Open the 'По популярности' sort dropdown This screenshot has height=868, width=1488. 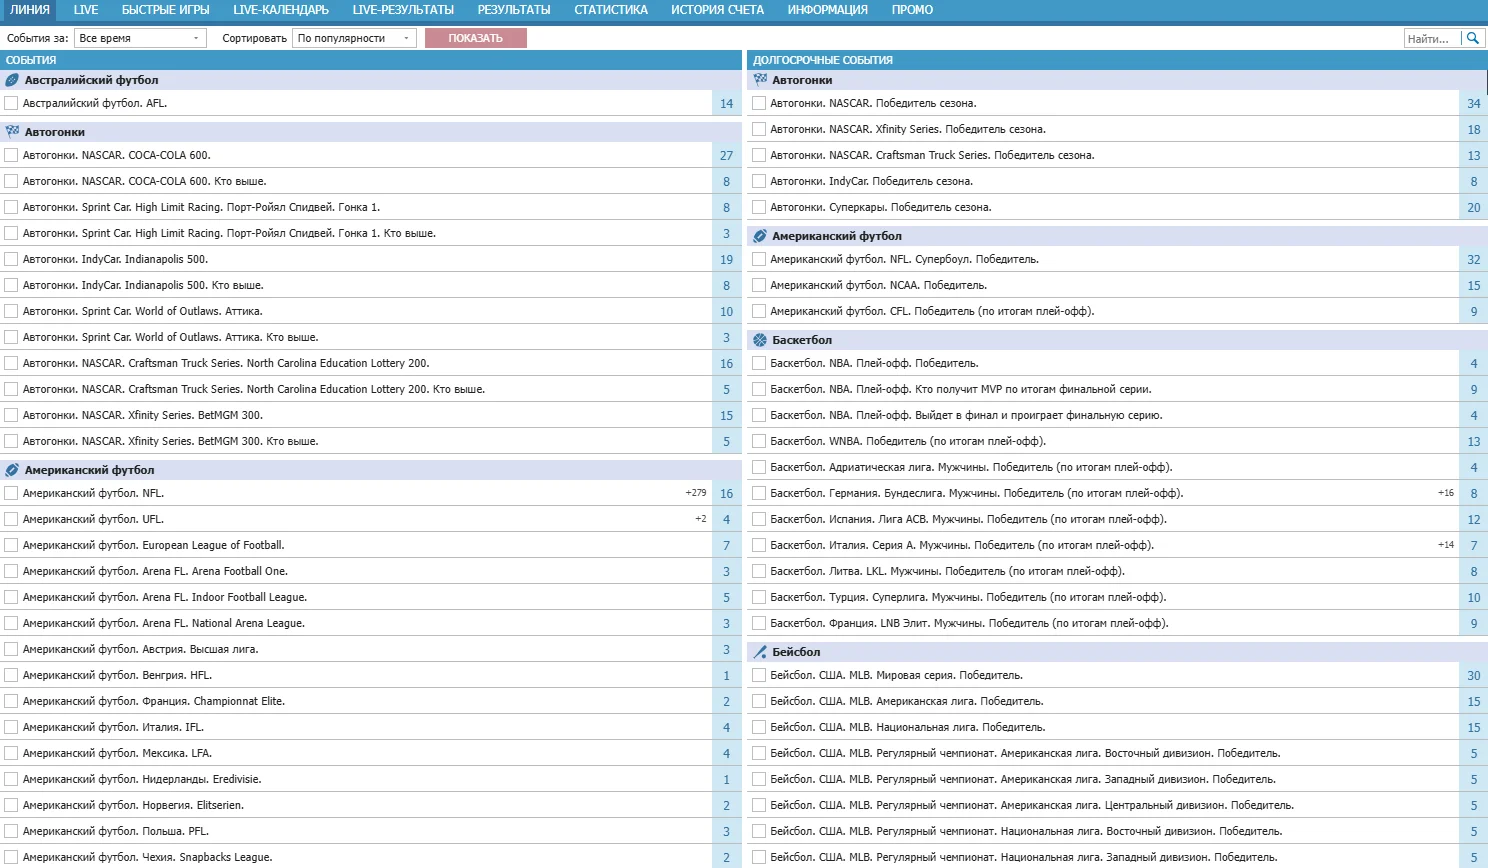tap(354, 38)
